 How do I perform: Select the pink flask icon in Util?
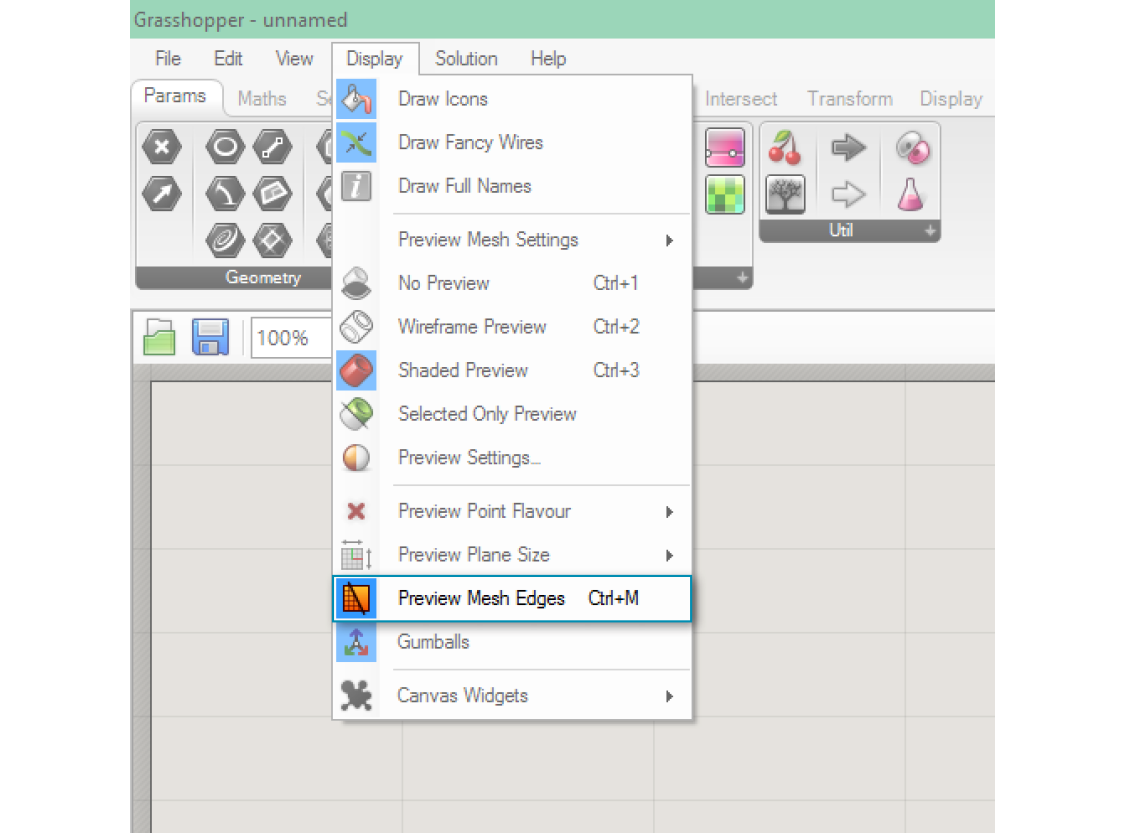[912, 193]
